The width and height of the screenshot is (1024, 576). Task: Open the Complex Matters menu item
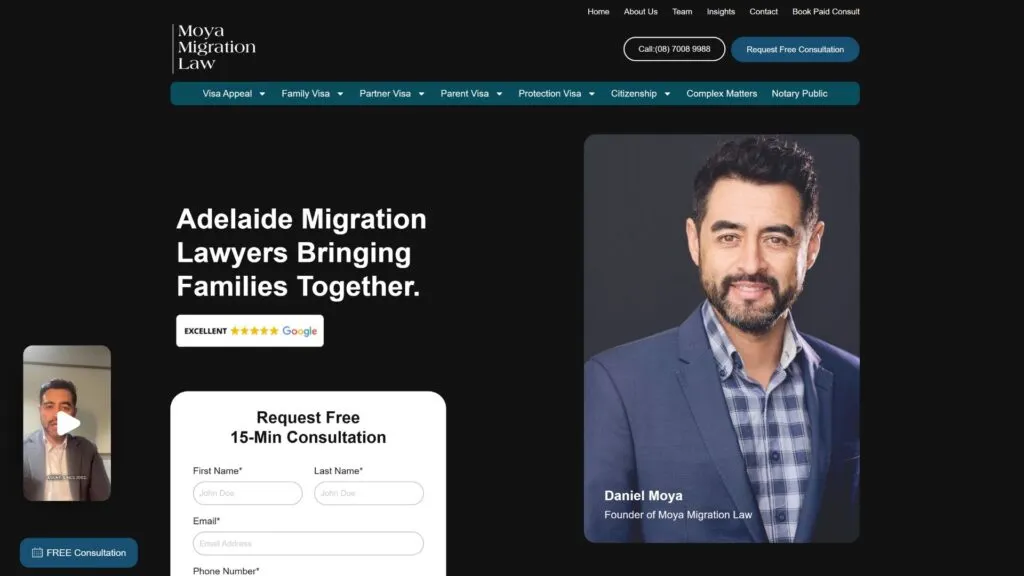point(721,93)
